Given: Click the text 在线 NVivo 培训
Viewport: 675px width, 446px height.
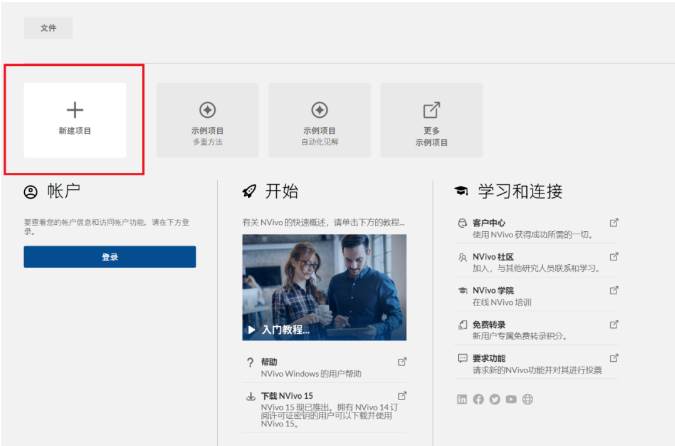Looking at the screenshot, I should 502,302.
